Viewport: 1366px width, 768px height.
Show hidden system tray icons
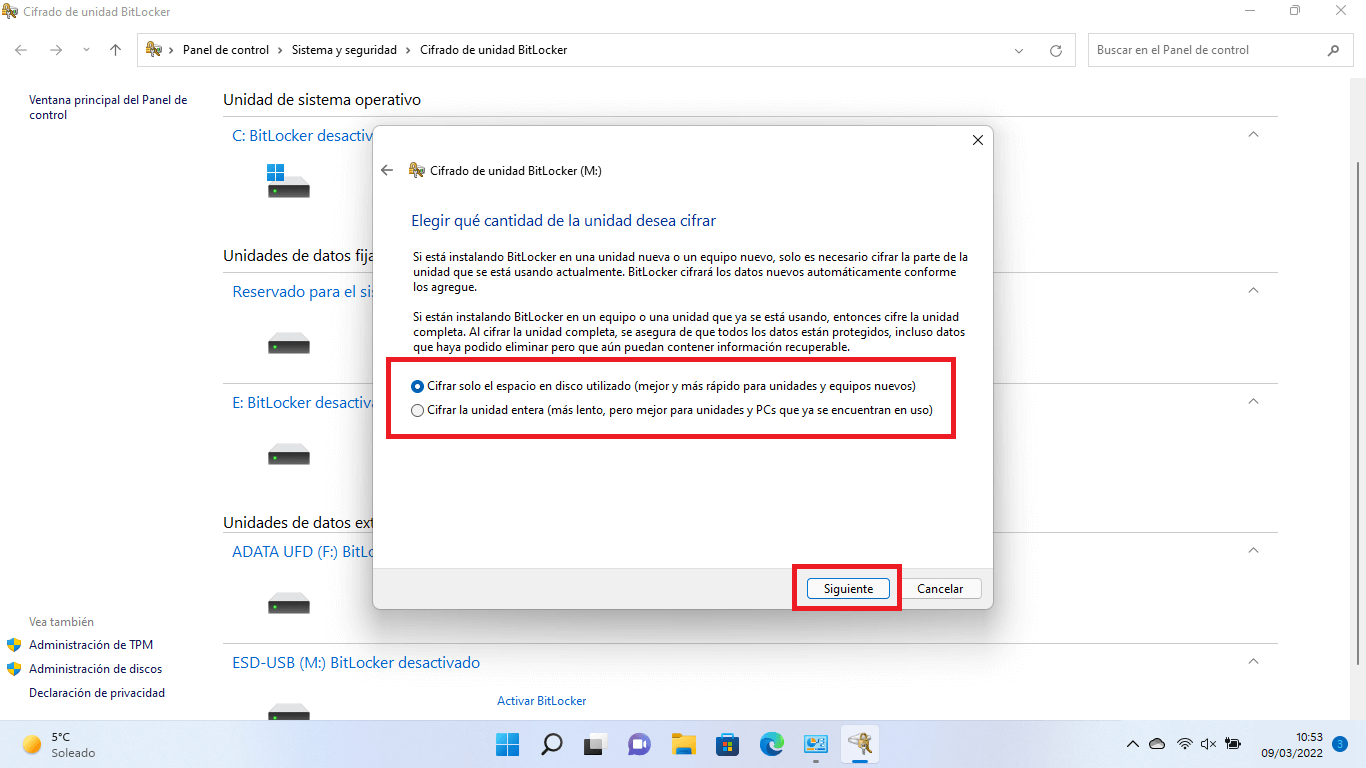[x=1132, y=745]
